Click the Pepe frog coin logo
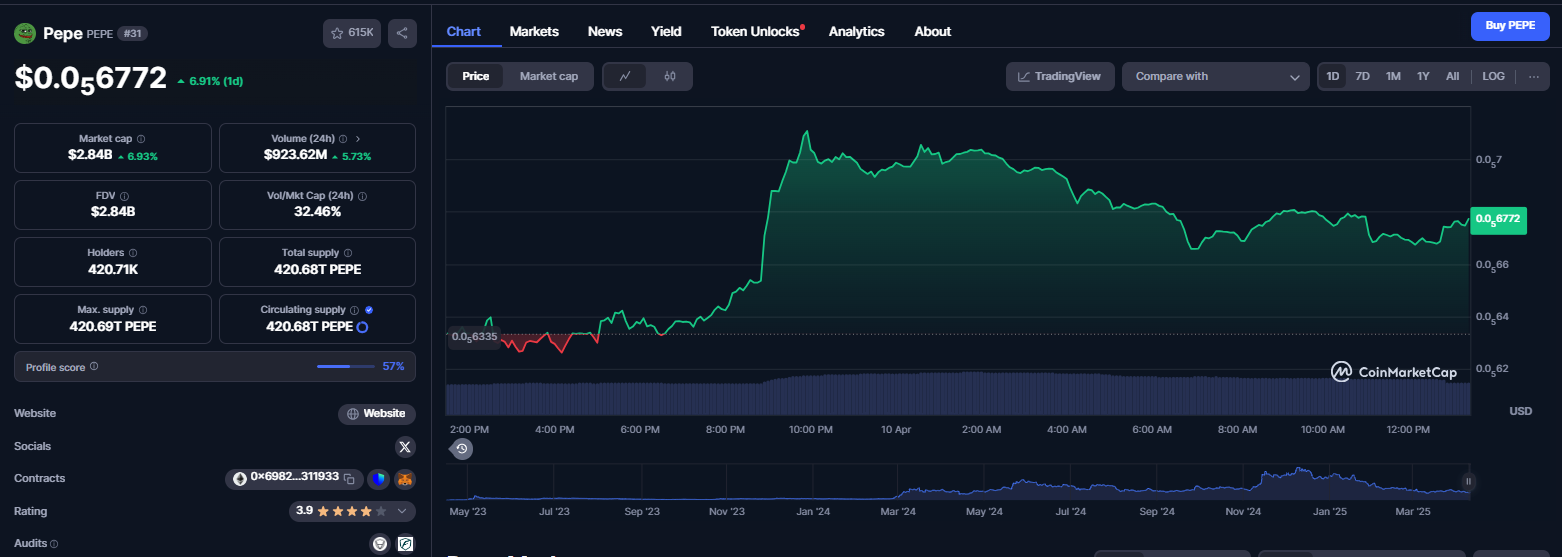 [25, 33]
